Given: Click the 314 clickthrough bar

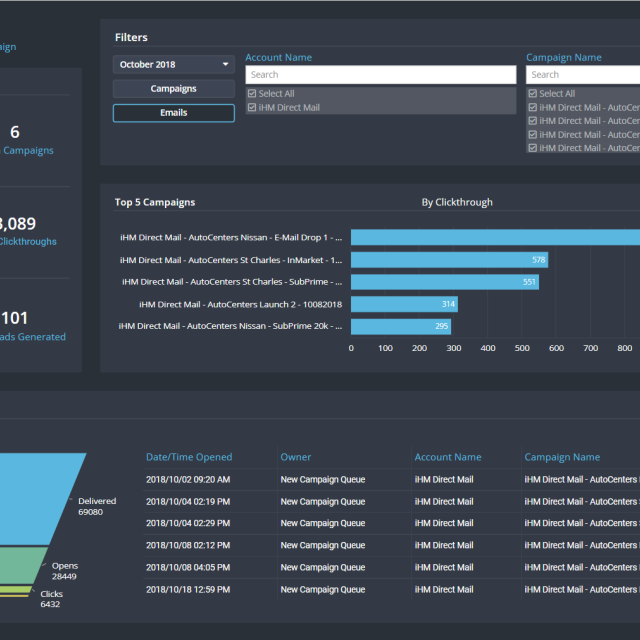Looking at the screenshot, I should point(404,304).
